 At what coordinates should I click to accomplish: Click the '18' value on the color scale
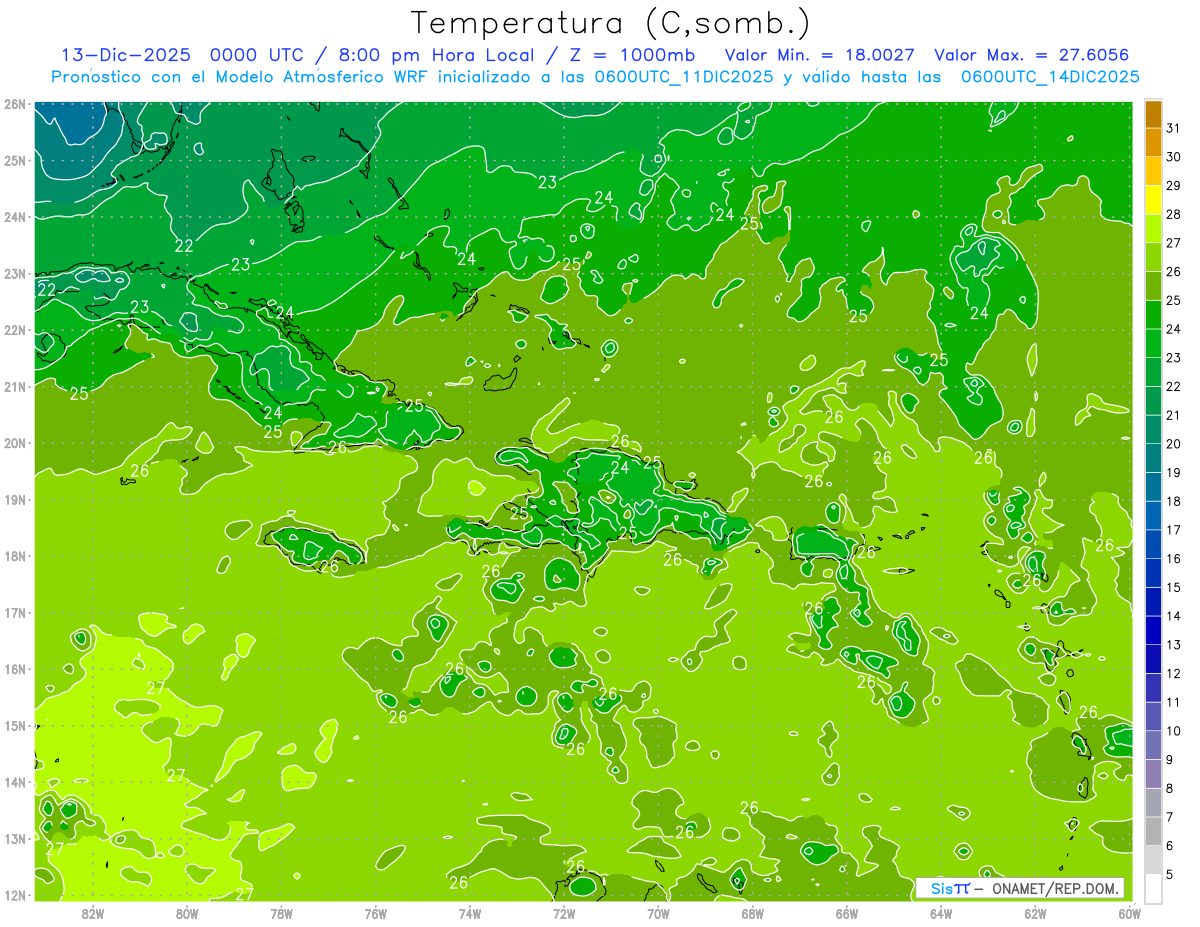click(1173, 501)
